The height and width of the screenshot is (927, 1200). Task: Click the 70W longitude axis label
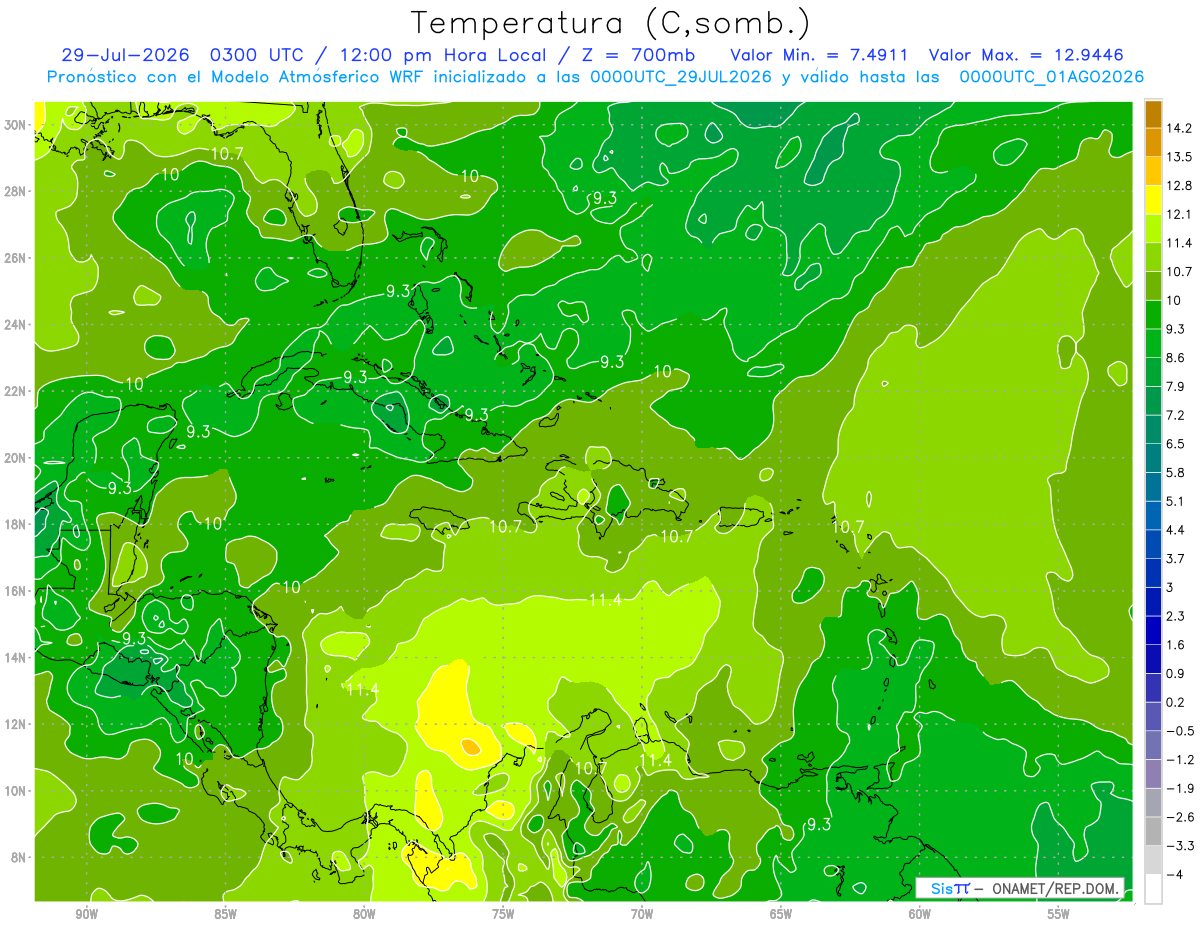tap(642, 914)
